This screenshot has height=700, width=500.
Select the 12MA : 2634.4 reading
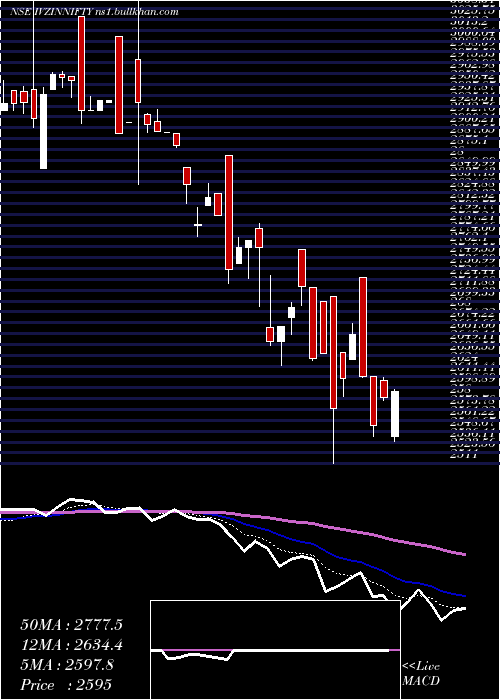(x=71, y=645)
